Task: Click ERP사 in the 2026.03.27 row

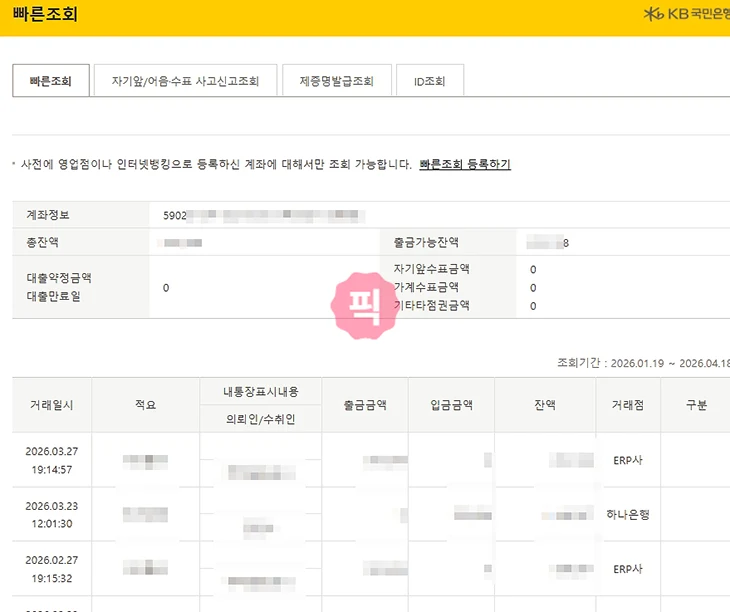Action: (628, 460)
